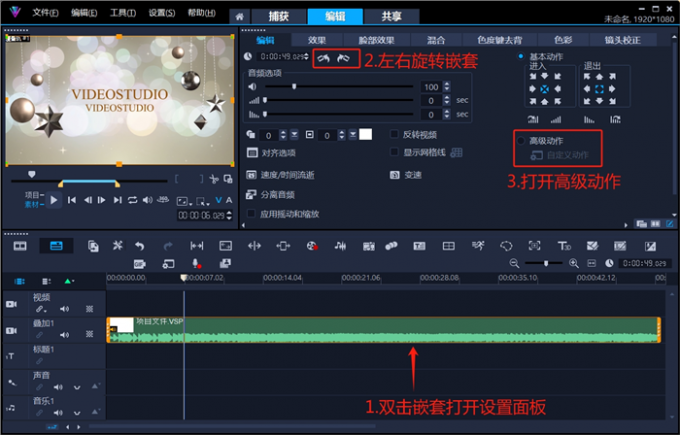Screen dimensions: 680x435
Task: Enlarge the preview window
Action: point(228,179)
